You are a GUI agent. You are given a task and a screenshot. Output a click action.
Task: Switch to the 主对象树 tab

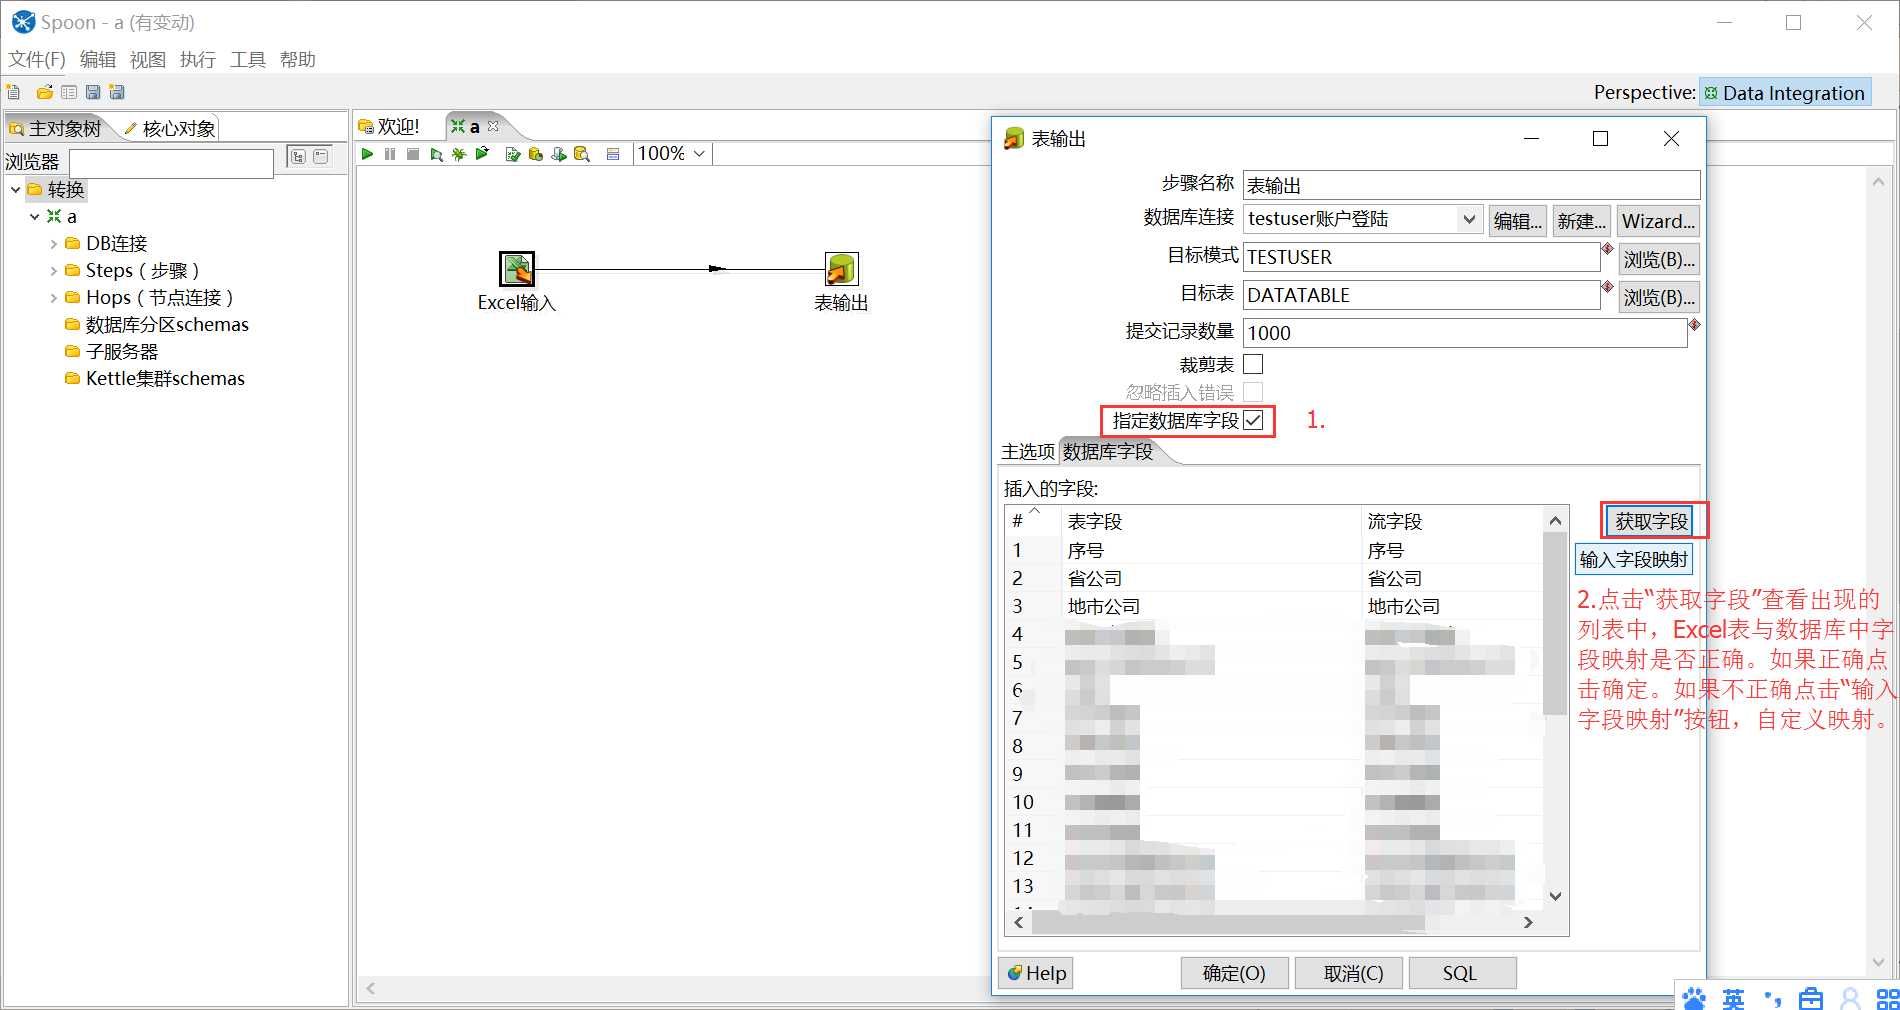56,128
